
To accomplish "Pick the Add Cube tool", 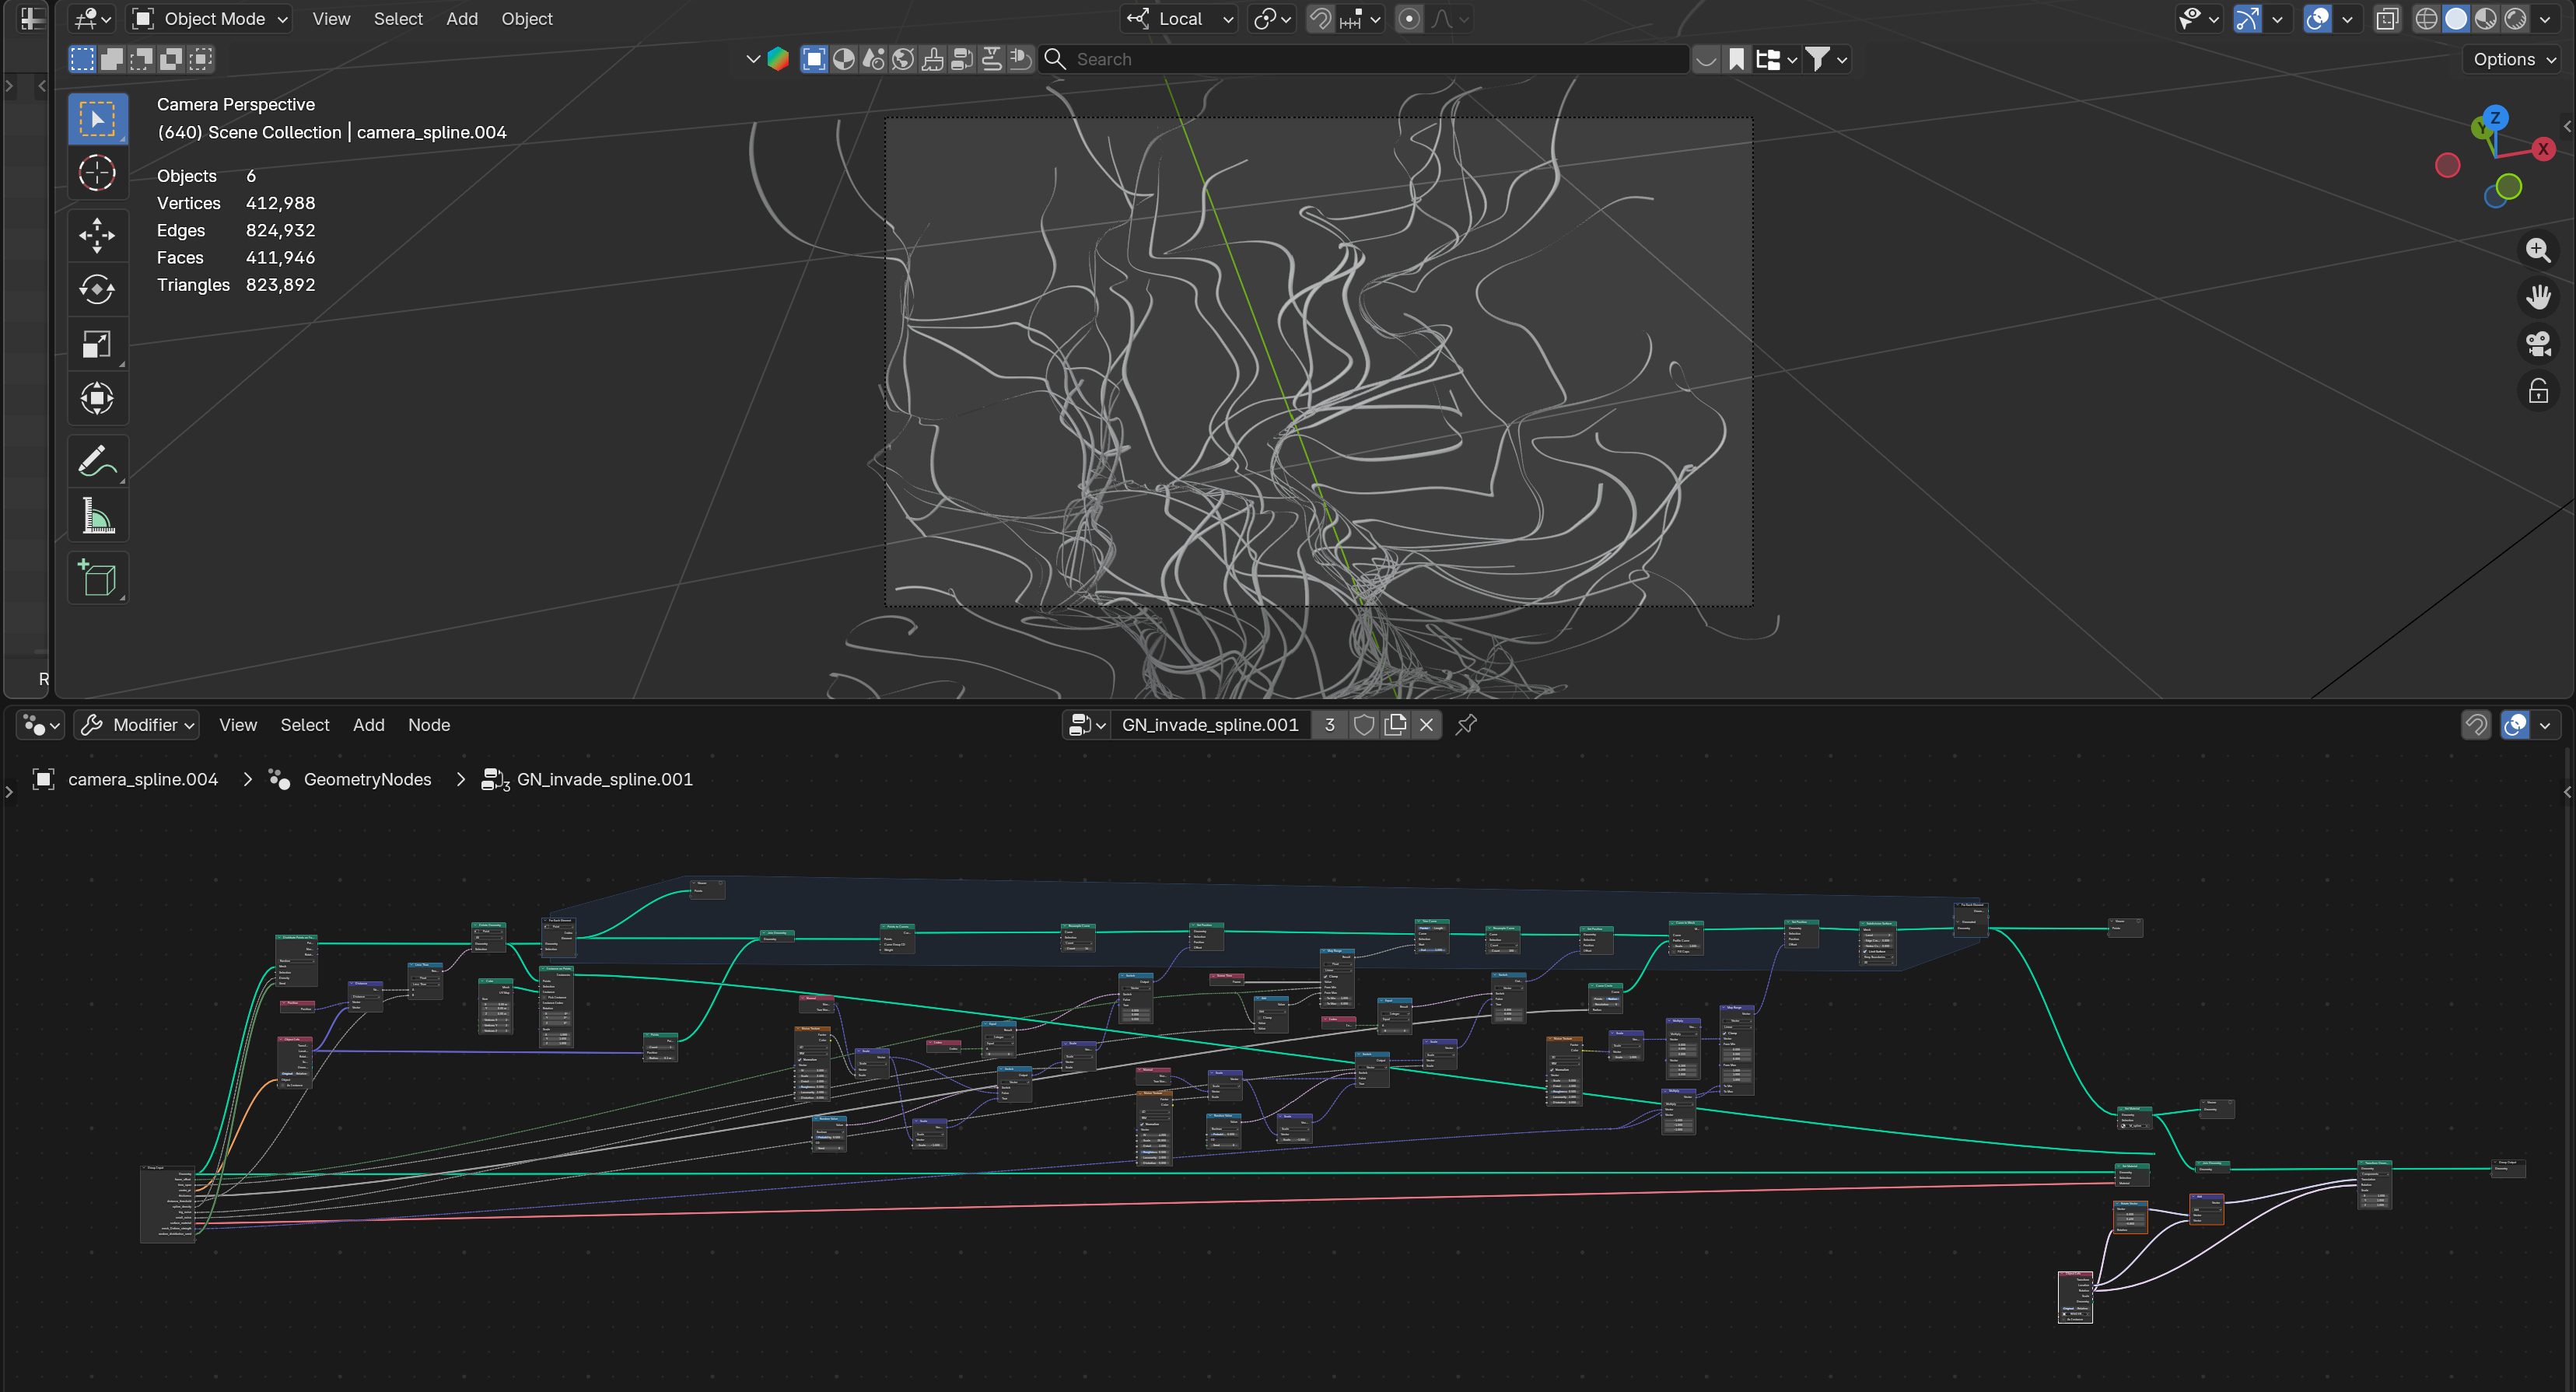I will click(x=97, y=578).
